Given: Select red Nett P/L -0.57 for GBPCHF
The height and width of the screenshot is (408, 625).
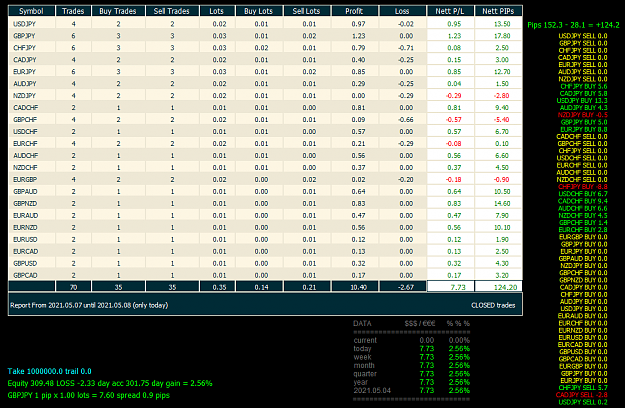Looking at the screenshot, I should click(x=453, y=120).
